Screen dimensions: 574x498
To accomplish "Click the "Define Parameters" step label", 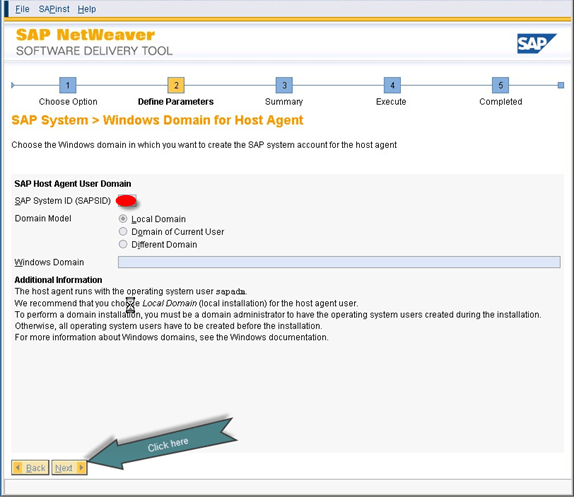I will pos(176,102).
